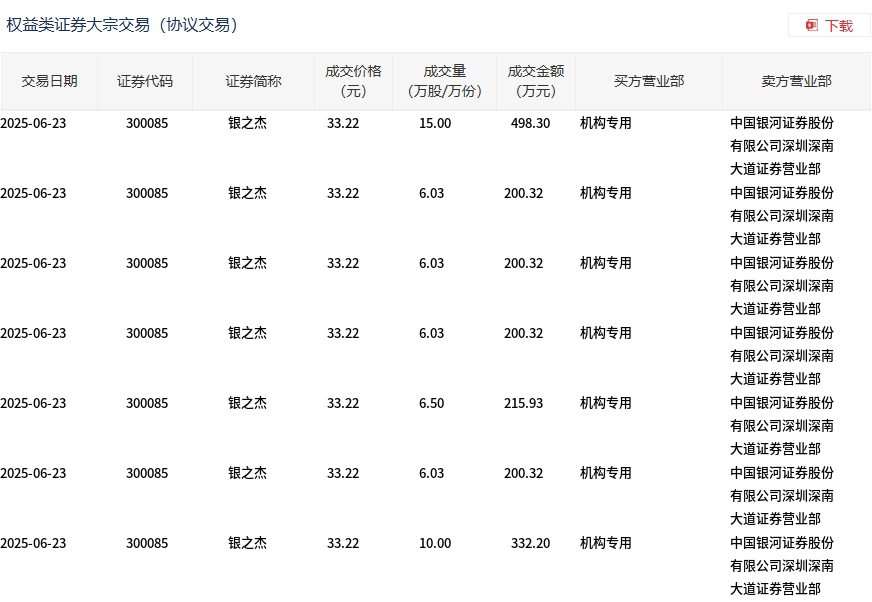Click the 498.30 transaction amount cell
The image size is (872, 602).
pos(530,123)
